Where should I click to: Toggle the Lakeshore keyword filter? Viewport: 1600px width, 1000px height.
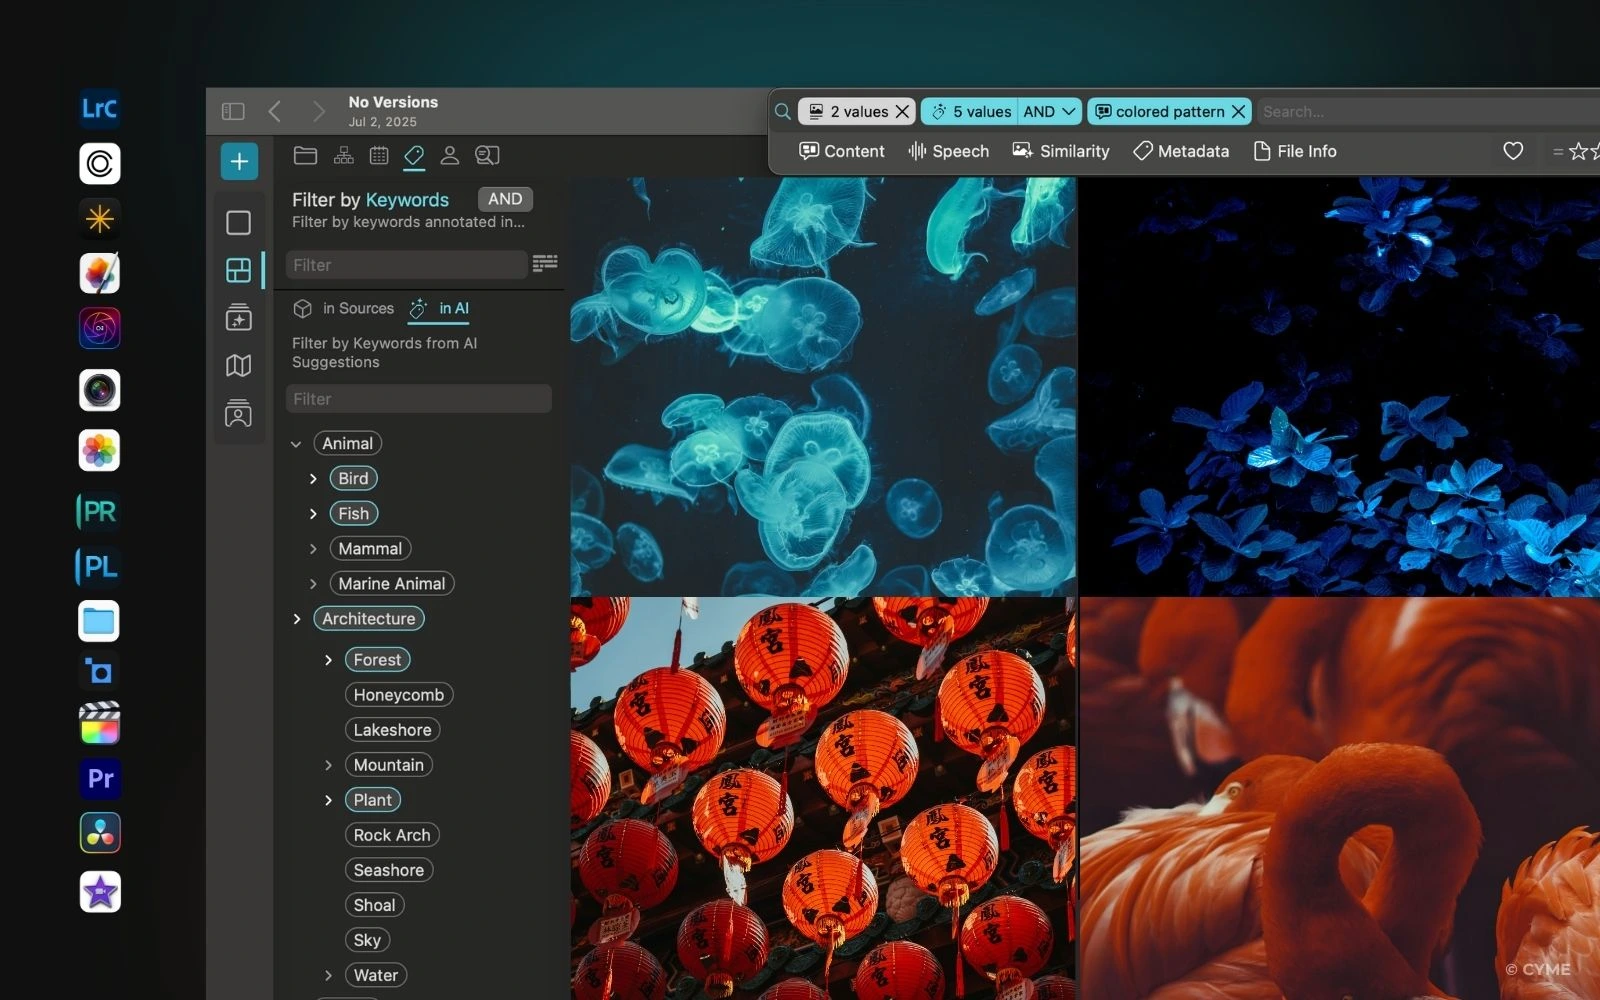click(393, 730)
